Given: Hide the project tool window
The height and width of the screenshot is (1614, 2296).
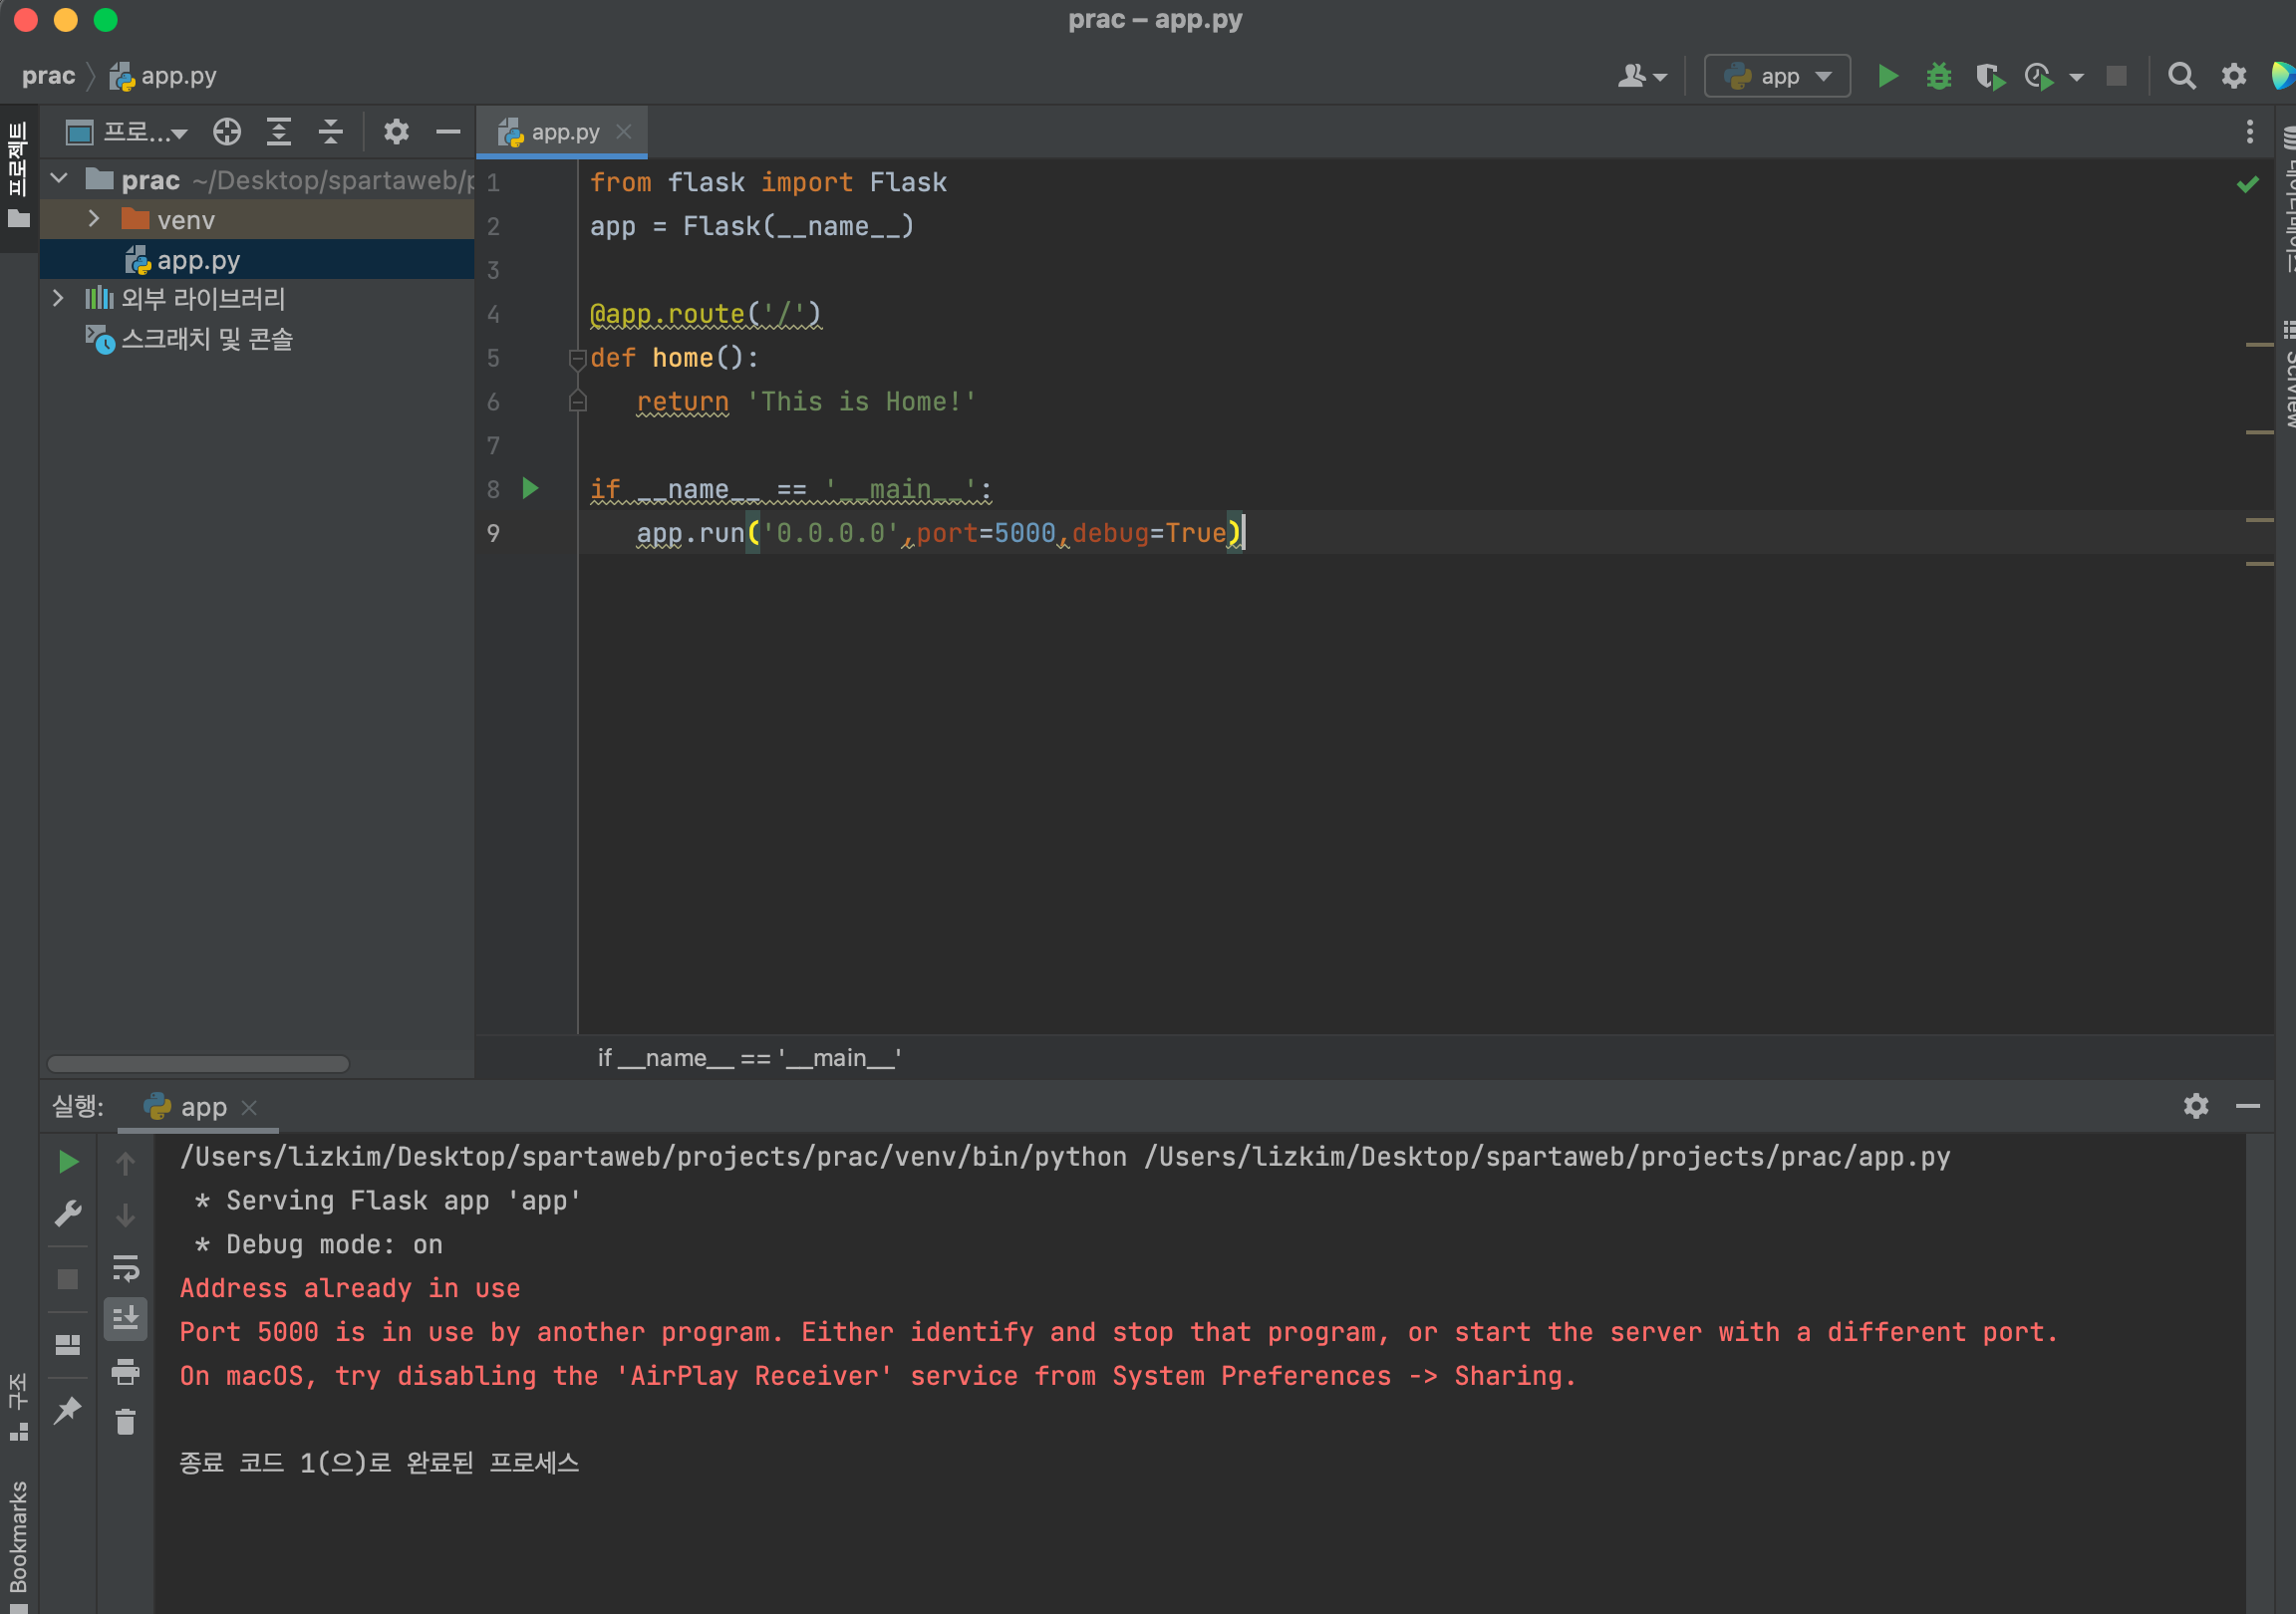Looking at the screenshot, I should (448, 132).
